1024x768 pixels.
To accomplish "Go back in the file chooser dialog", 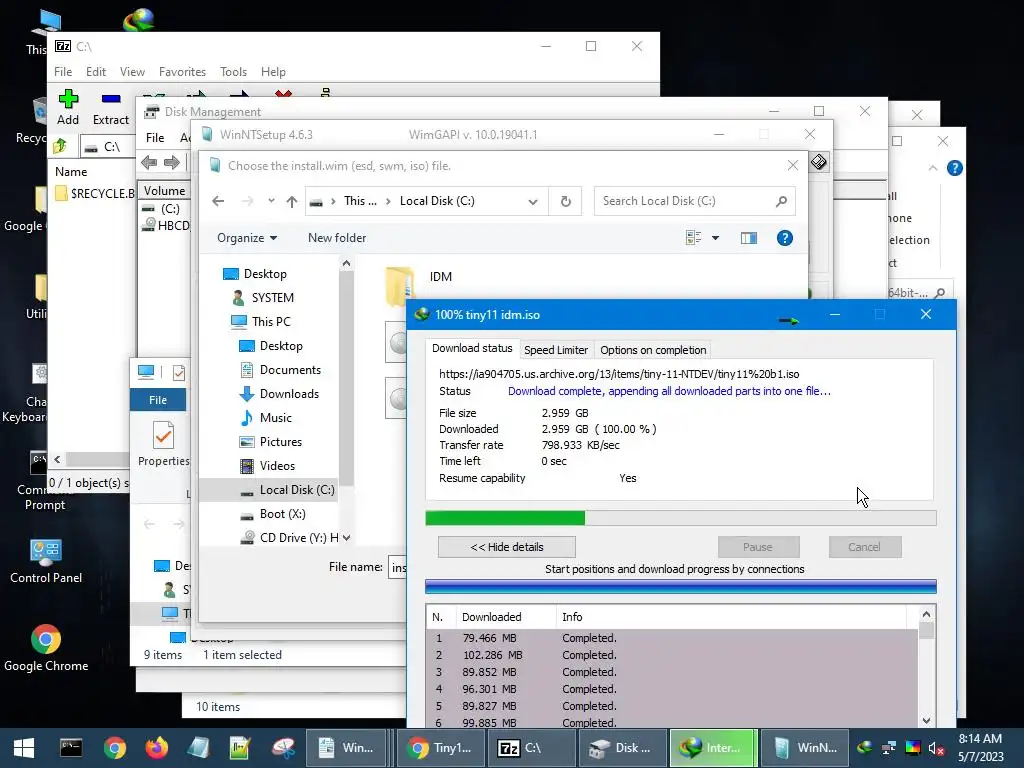I will [218, 201].
